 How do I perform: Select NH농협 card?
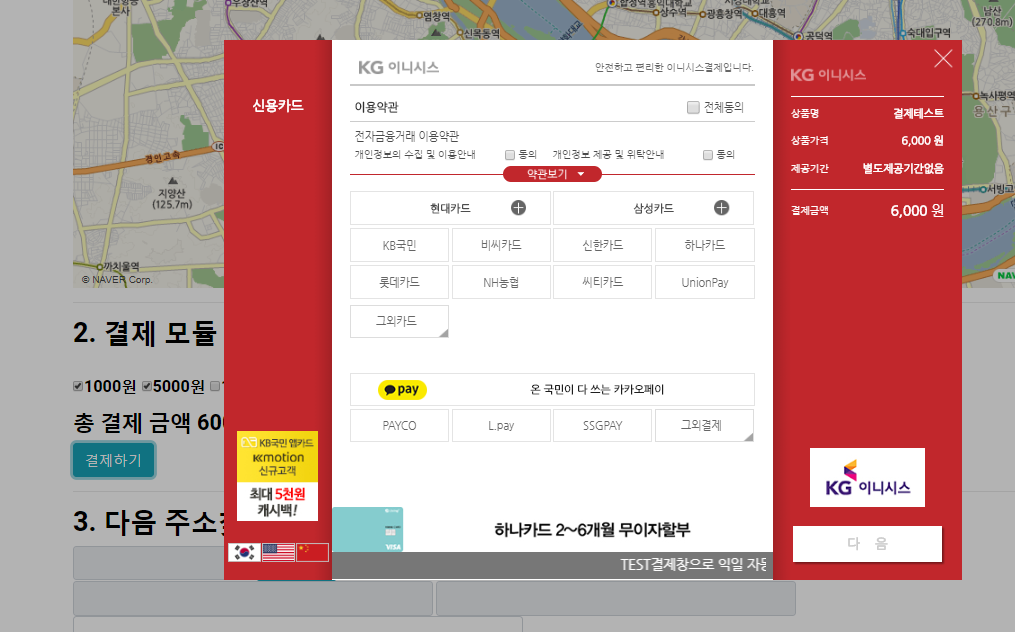[x=501, y=282]
